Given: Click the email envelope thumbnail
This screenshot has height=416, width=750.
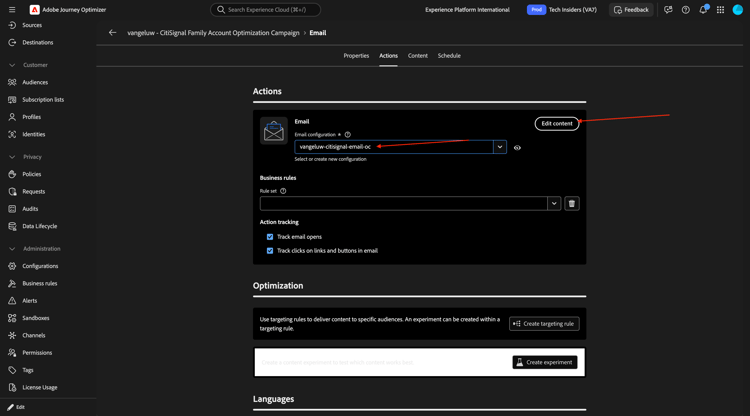Looking at the screenshot, I should (x=274, y=131).
